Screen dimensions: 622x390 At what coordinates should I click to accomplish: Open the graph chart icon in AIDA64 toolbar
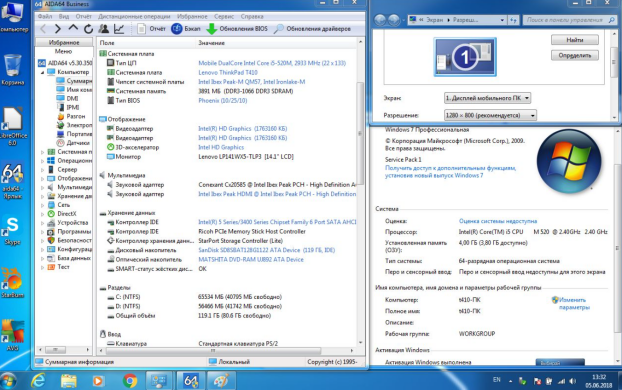click(x=119, y=29)
